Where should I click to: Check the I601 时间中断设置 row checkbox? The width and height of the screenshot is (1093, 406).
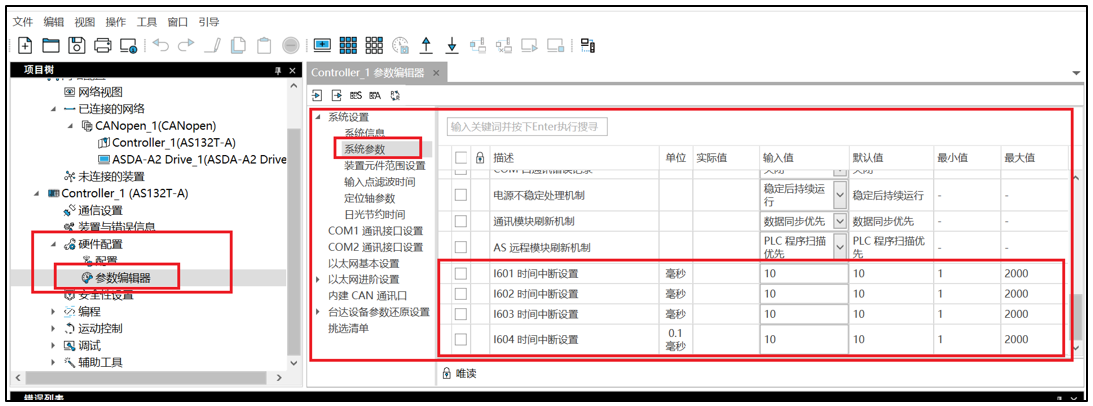[x=460, y=273]
